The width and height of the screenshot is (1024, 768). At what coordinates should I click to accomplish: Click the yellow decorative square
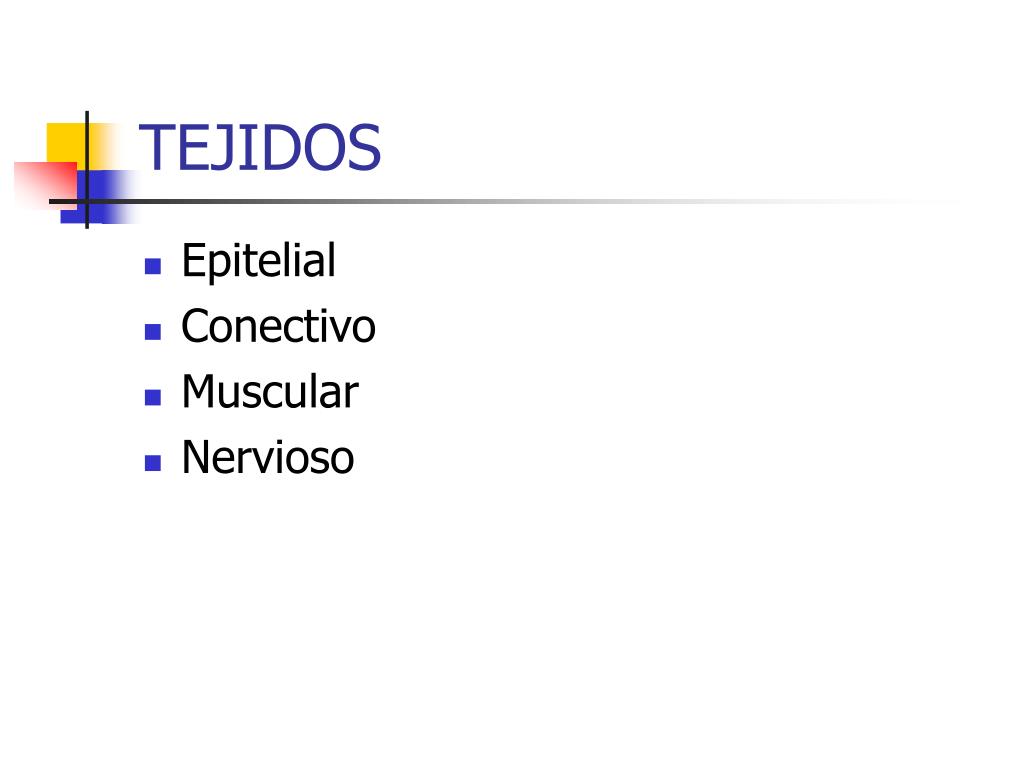click(x=69, y=144)
